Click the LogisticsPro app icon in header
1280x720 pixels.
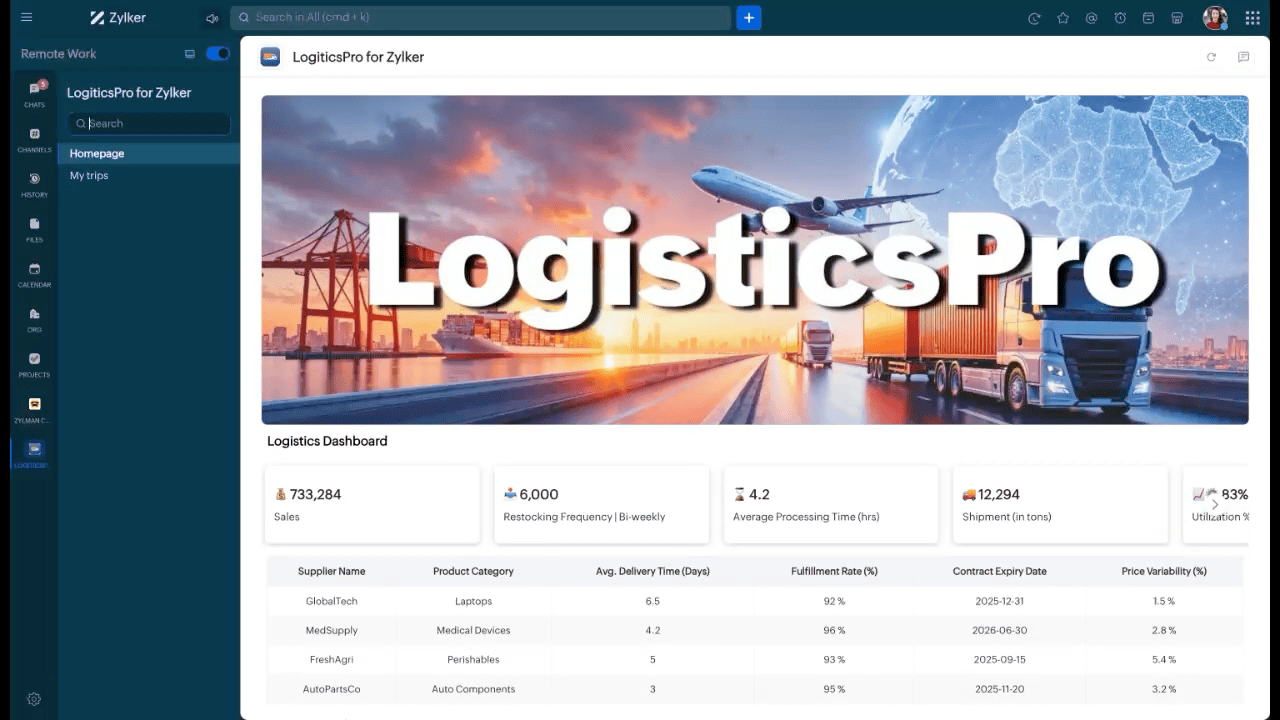[270, 57]
